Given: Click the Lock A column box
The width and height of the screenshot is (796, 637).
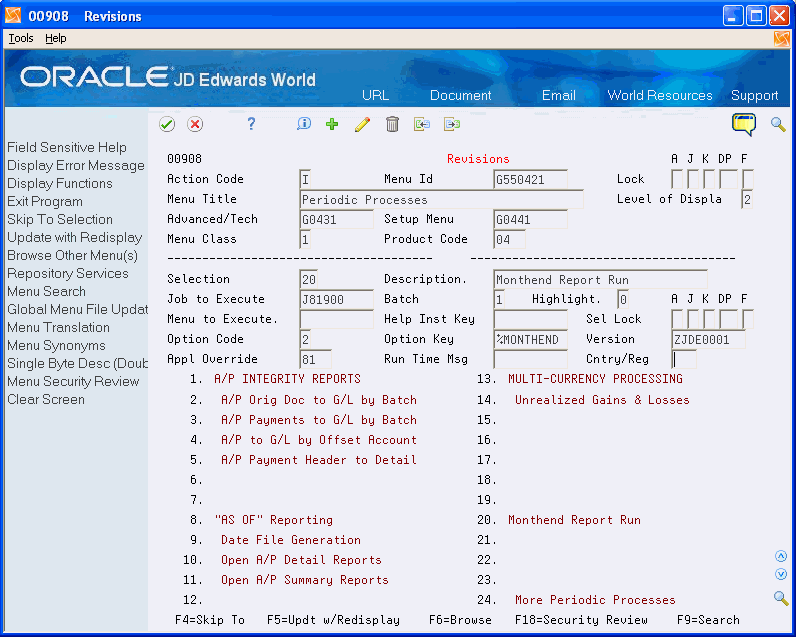Looking at the screenshot, I should 677,179.
